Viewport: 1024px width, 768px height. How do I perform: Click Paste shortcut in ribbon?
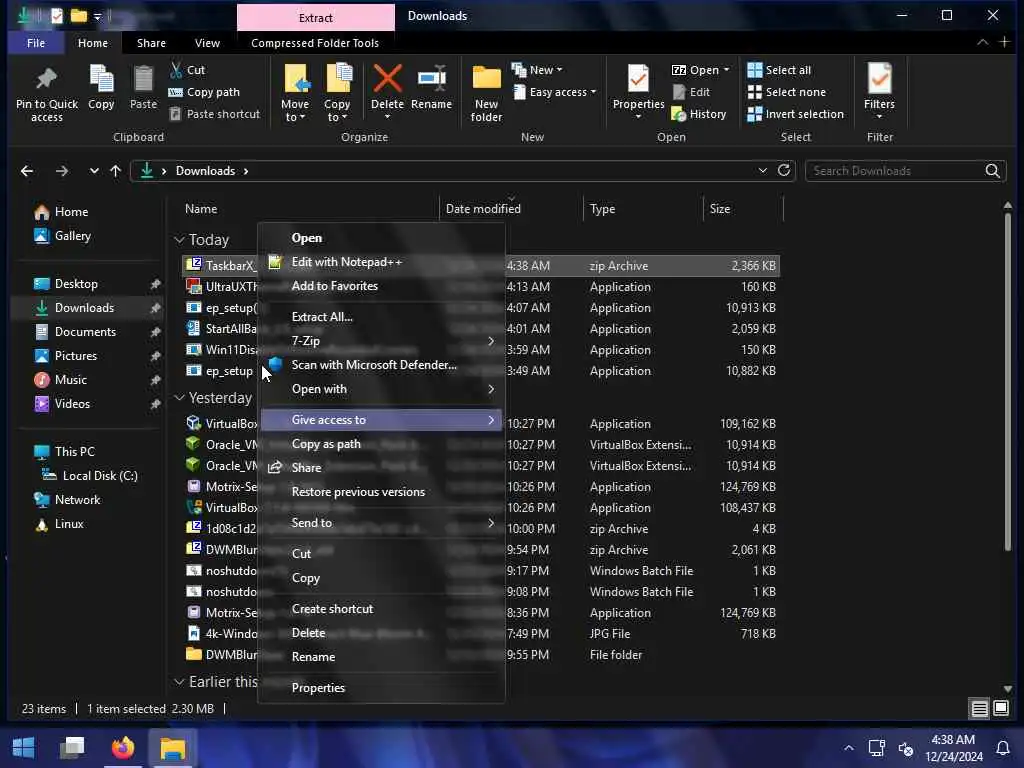coord(215,114)
